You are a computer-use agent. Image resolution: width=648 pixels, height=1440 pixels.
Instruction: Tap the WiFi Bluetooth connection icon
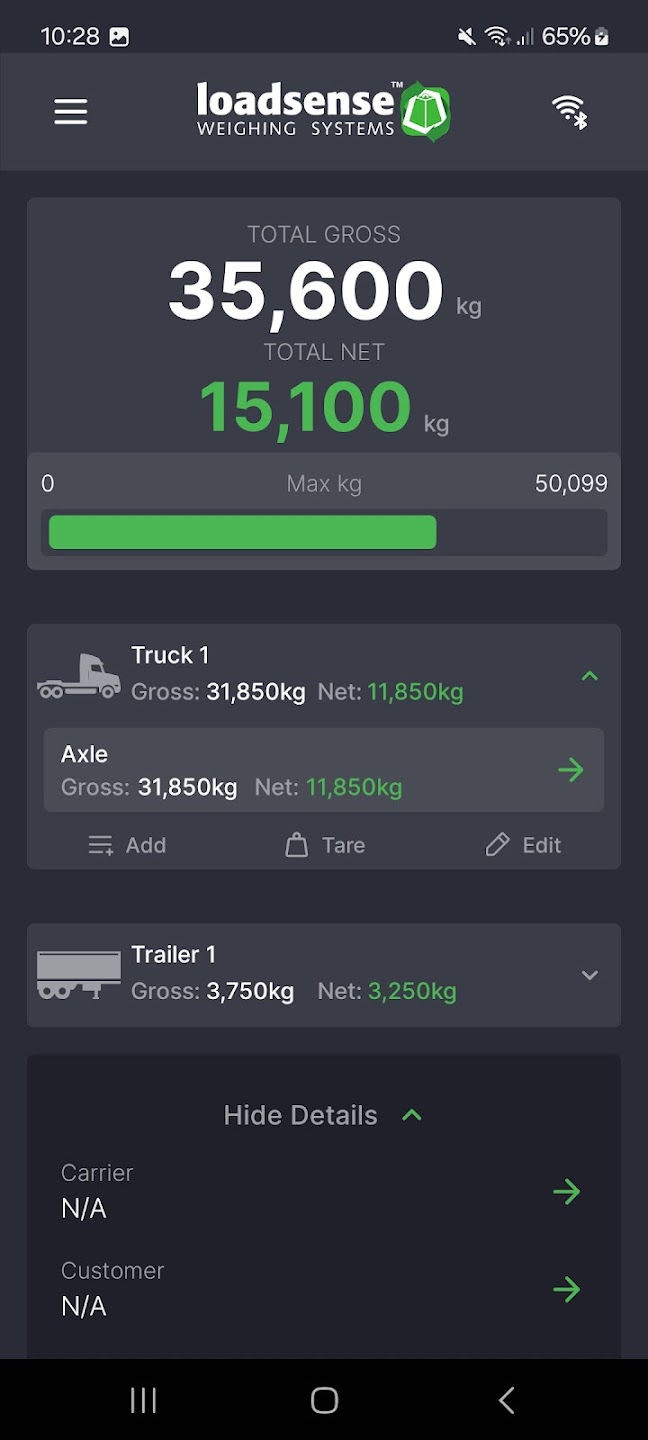click(x=570, y=112)
